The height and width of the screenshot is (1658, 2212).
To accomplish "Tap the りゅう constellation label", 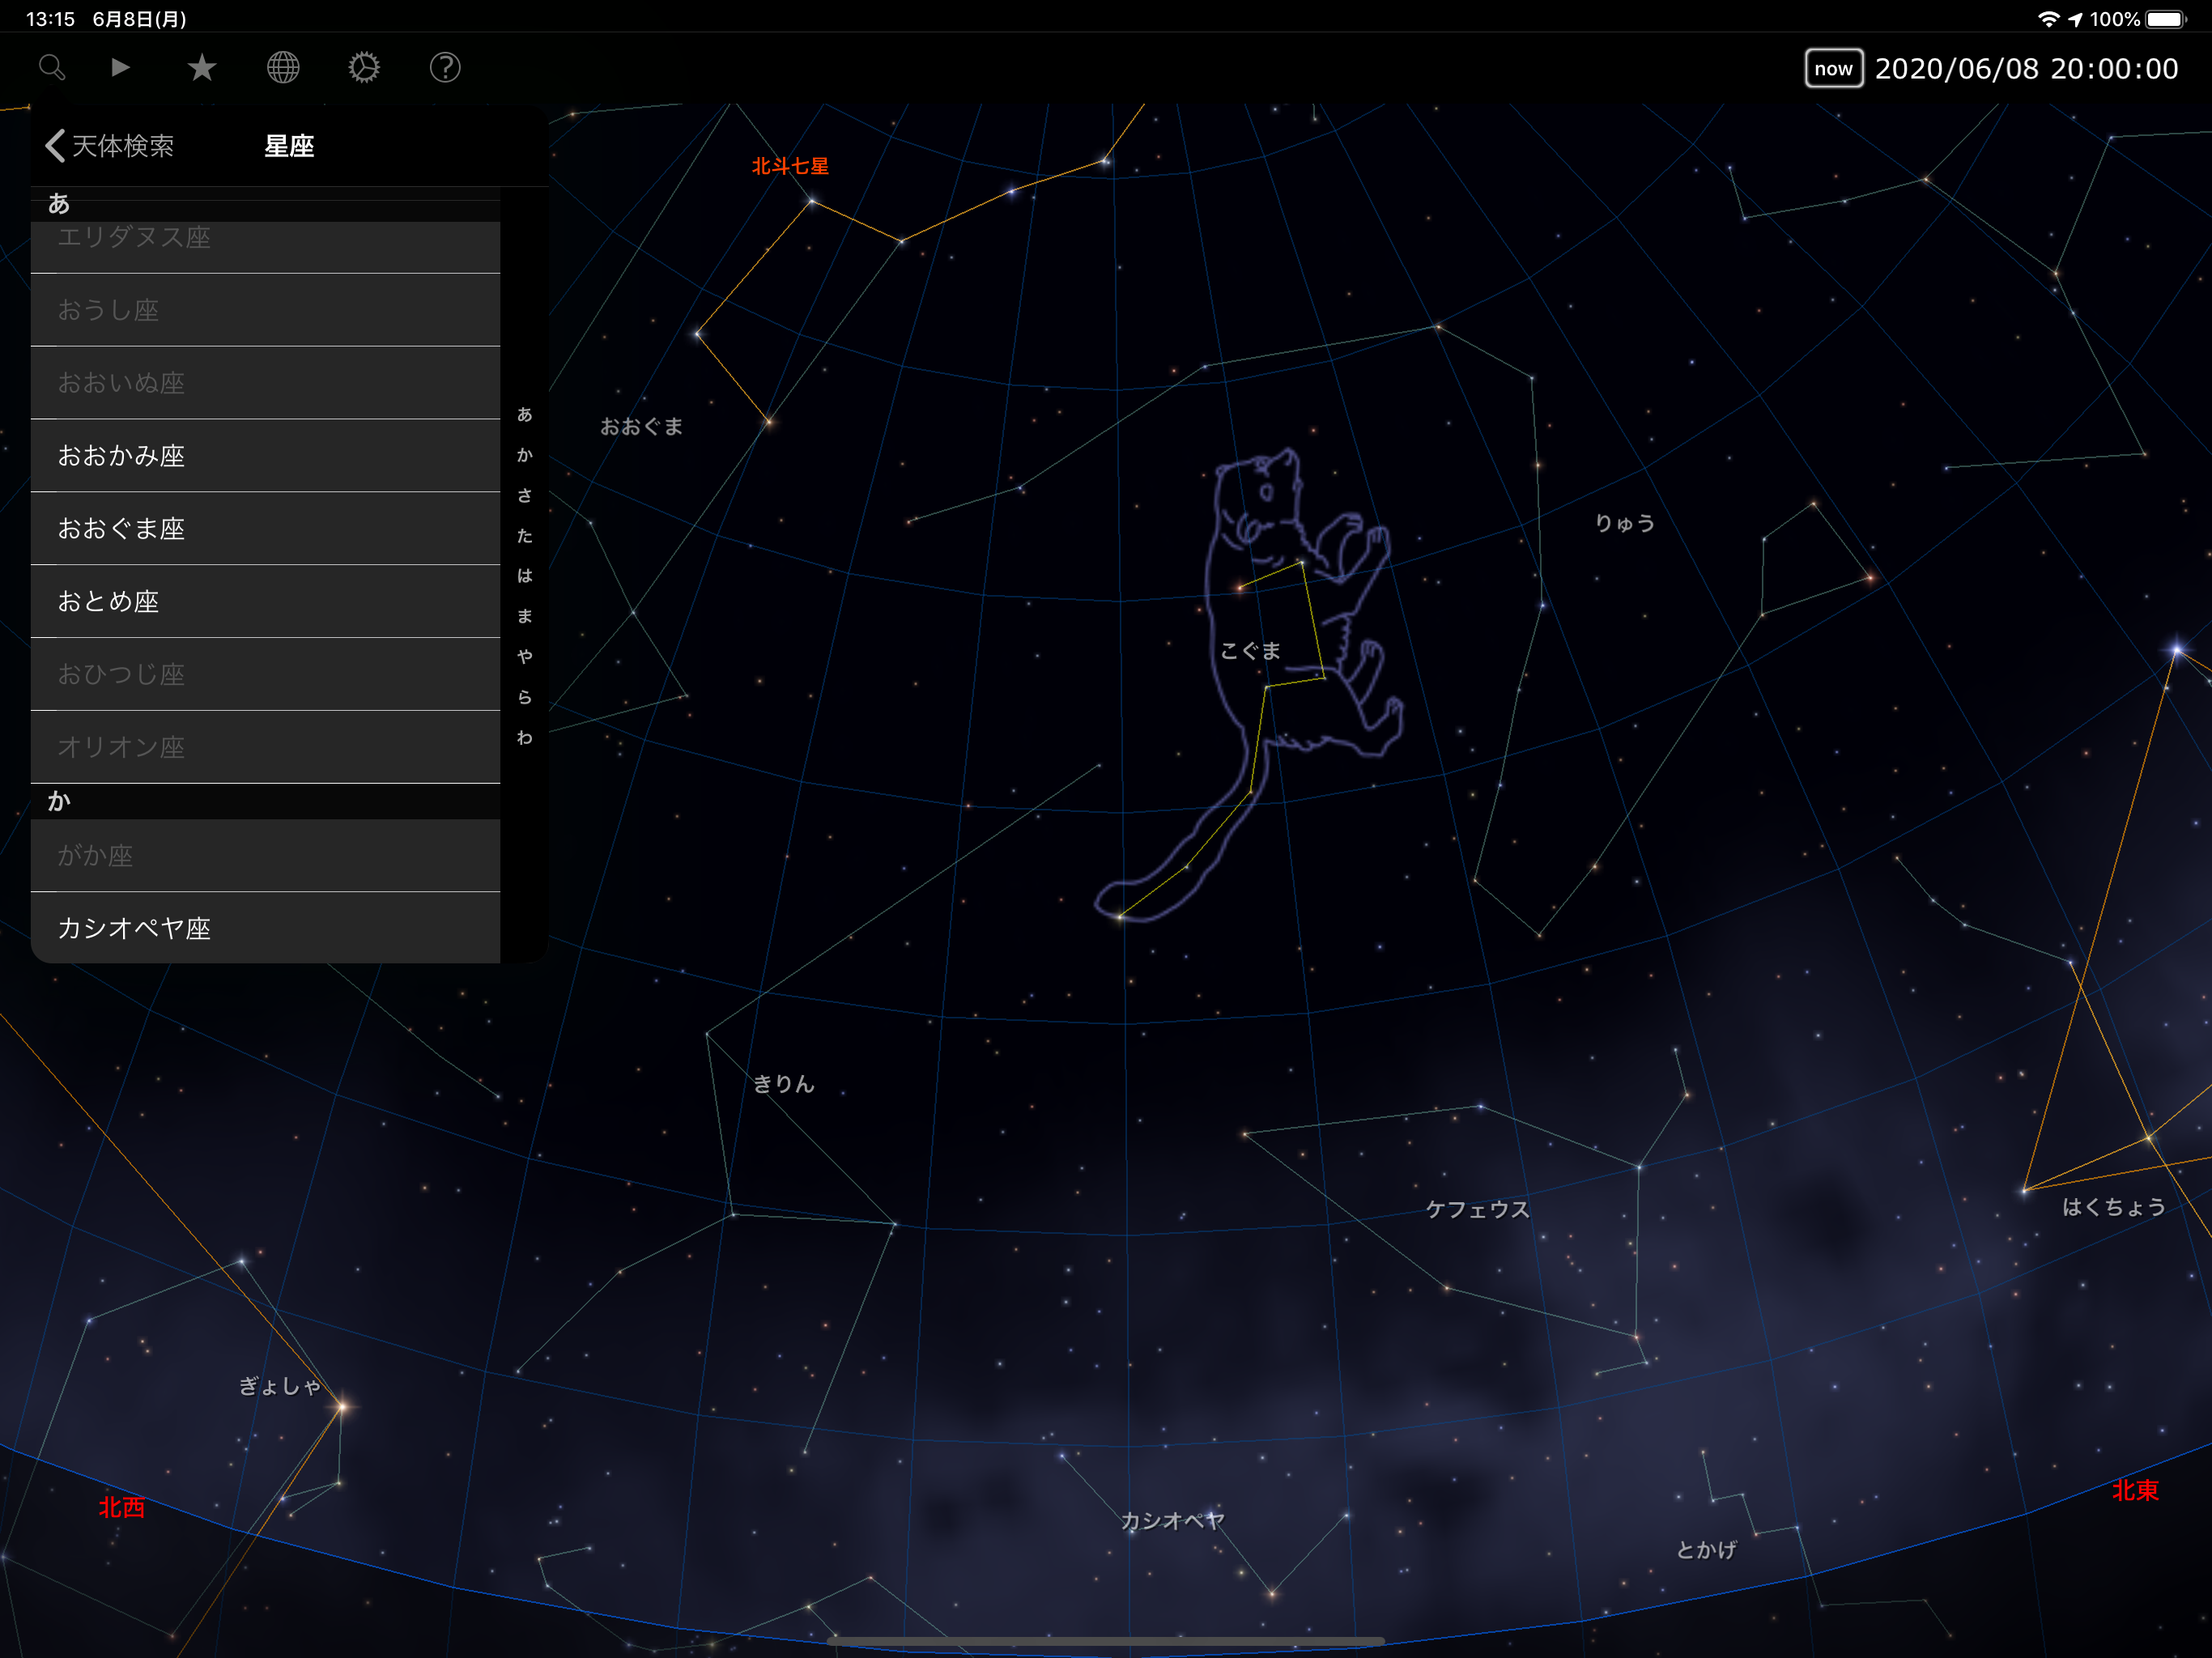I will click(x=1625, y=523).
